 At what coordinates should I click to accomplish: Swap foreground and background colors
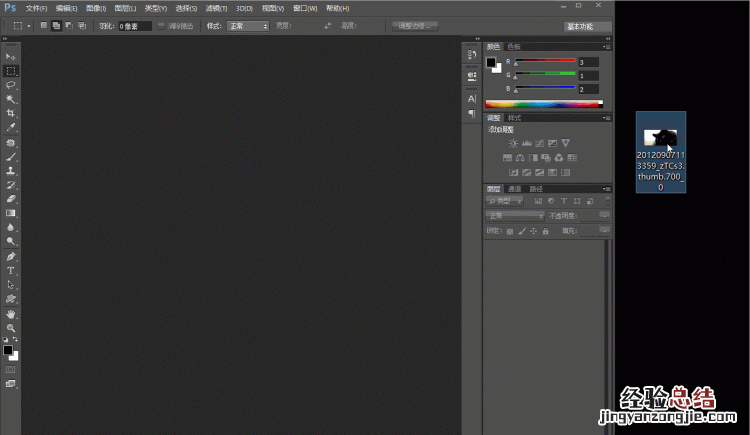(17, 341)
